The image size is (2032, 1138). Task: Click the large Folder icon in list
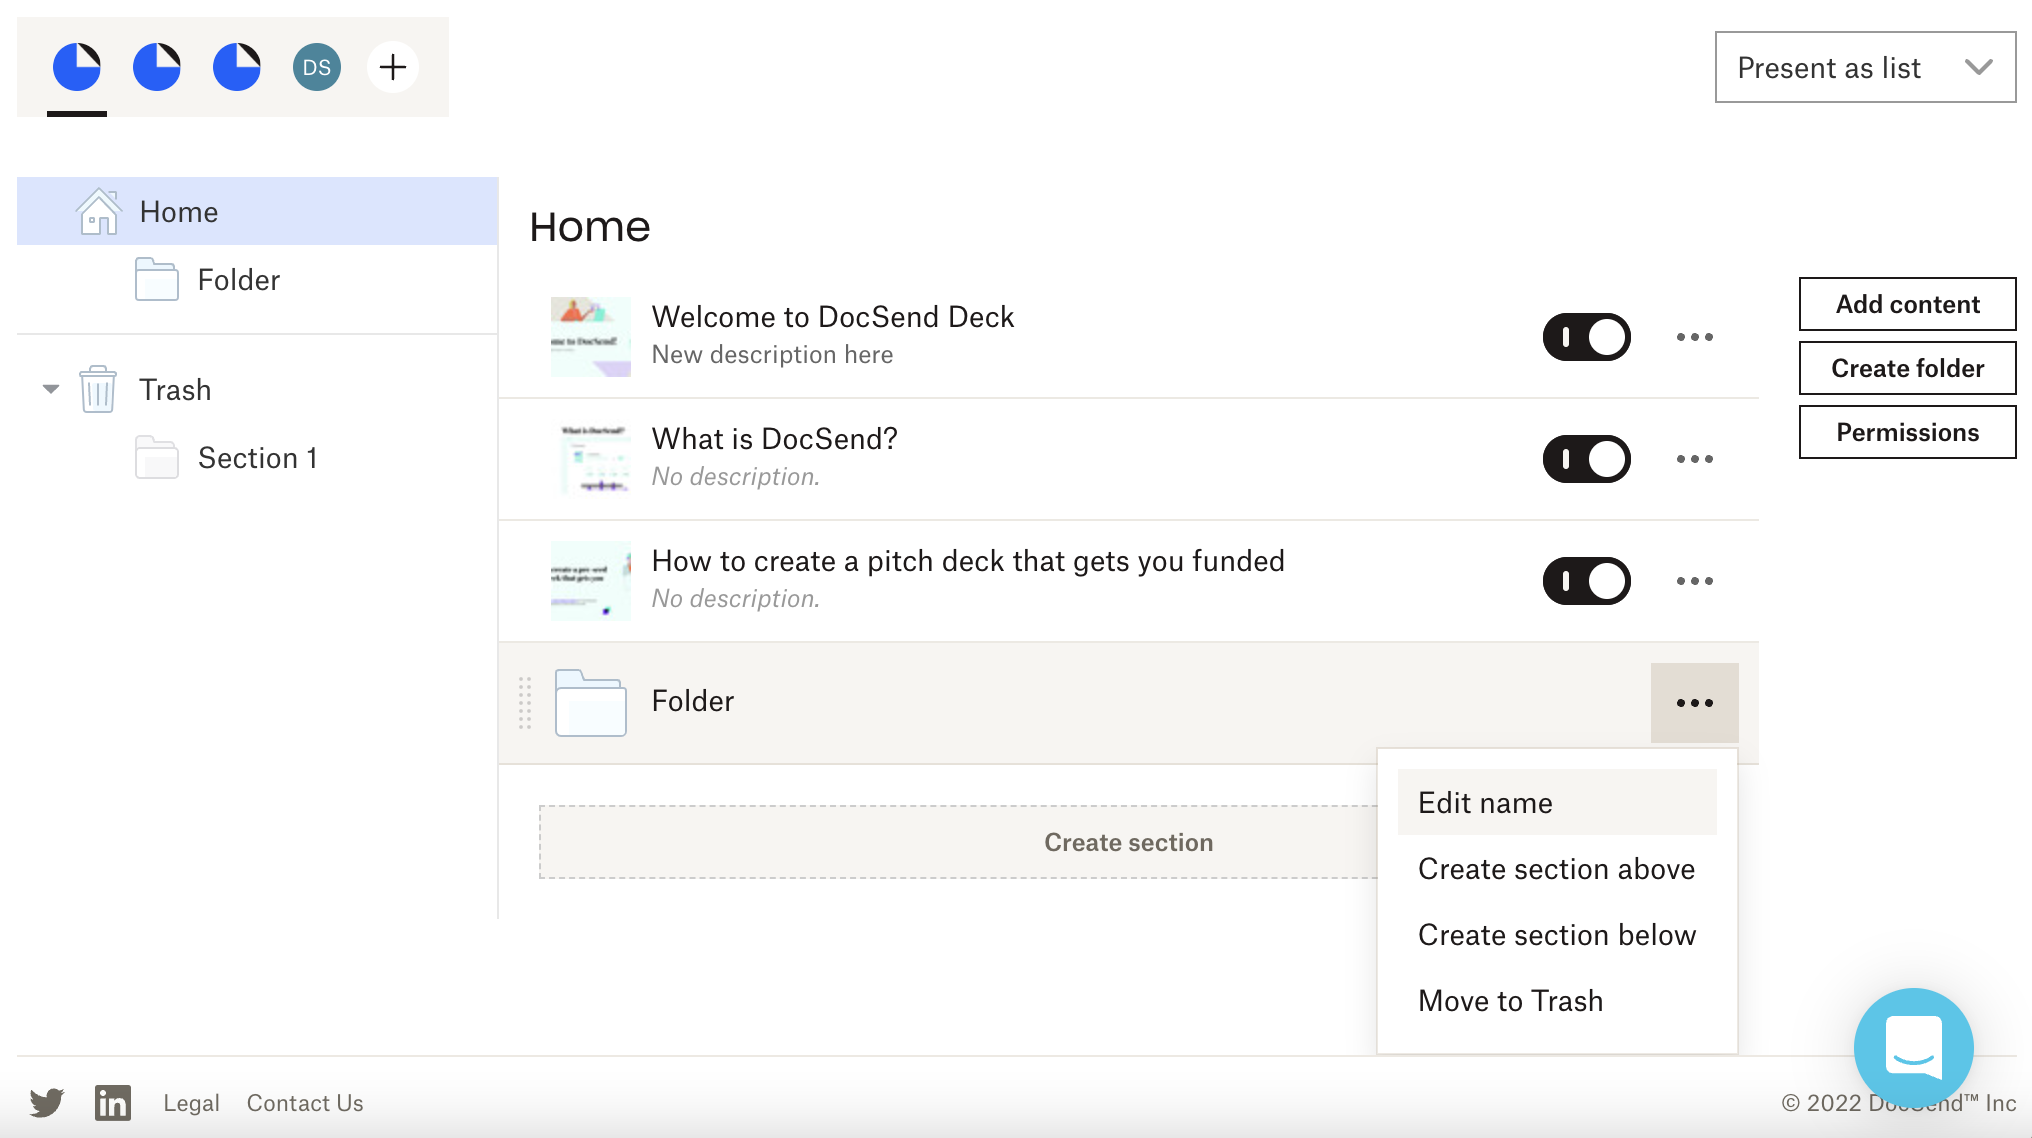pyautogui.click(x=591, y=703)
